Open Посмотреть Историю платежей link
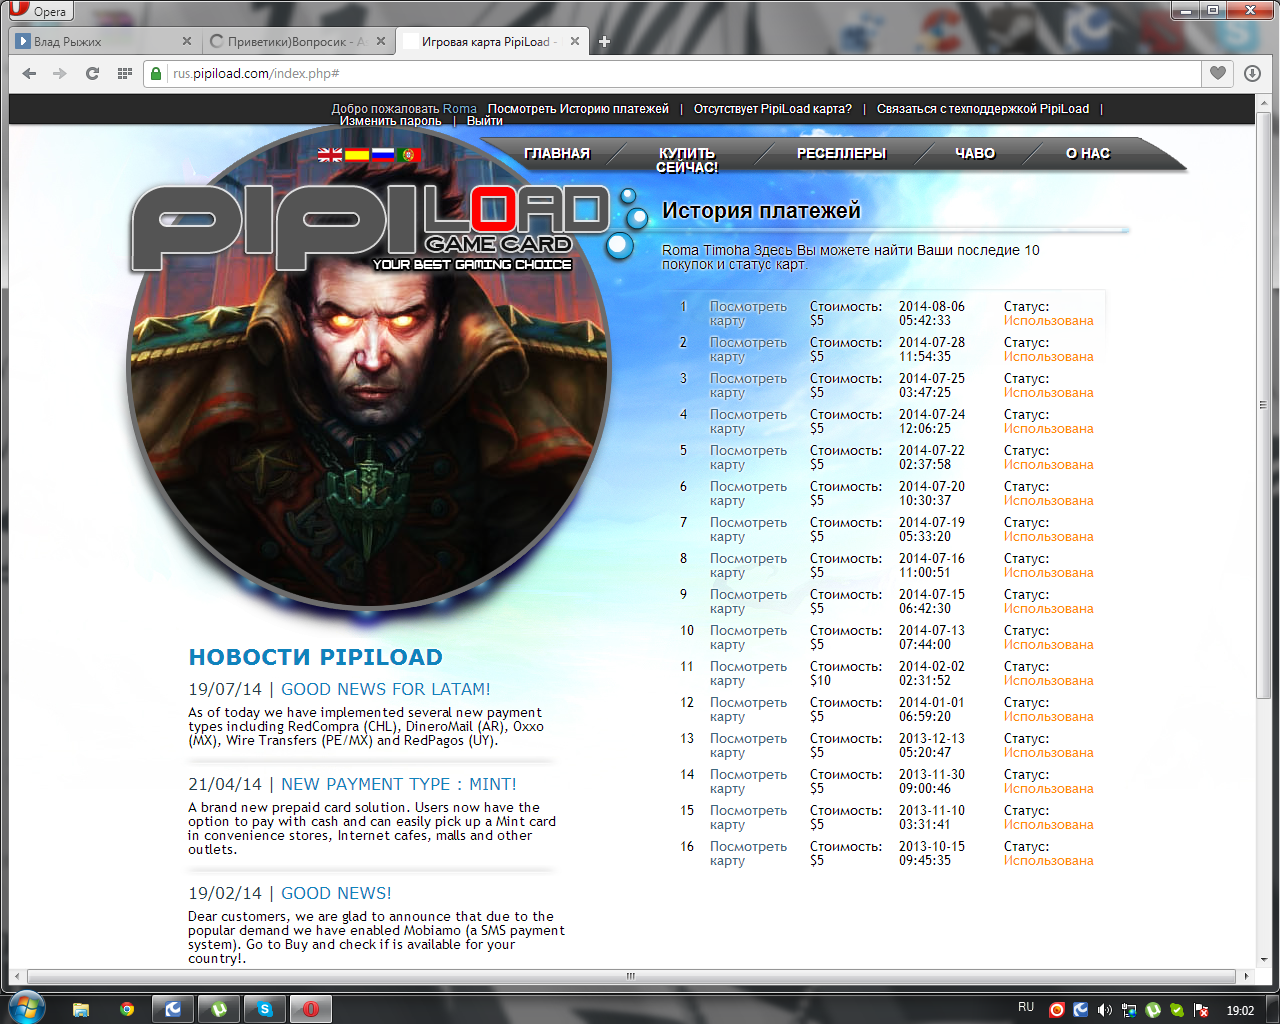The image size is (1280, 1024). point(578,109)
